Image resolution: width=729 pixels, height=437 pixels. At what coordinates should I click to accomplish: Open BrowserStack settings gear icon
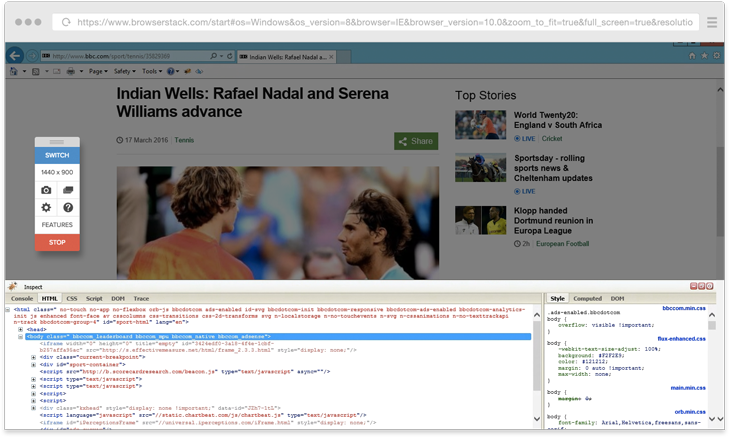[x=46, y=207]
